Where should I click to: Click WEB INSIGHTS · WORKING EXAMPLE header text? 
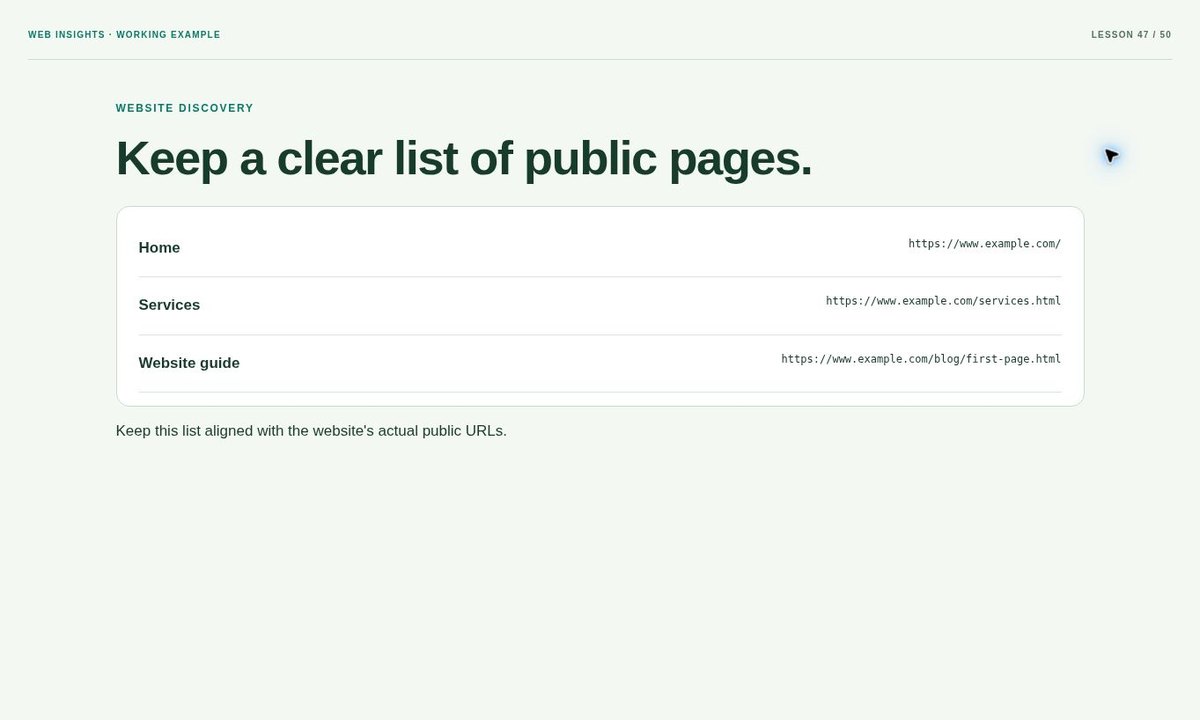pos(124,35)
